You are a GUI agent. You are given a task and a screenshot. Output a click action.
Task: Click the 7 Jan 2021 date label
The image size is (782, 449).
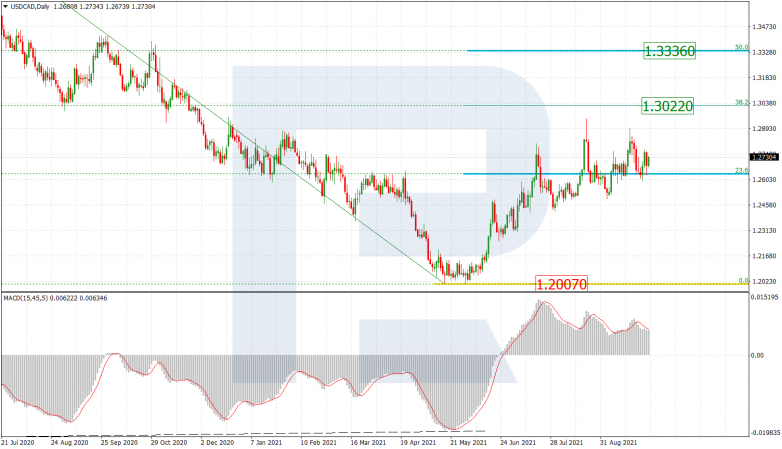click(266, 443)
